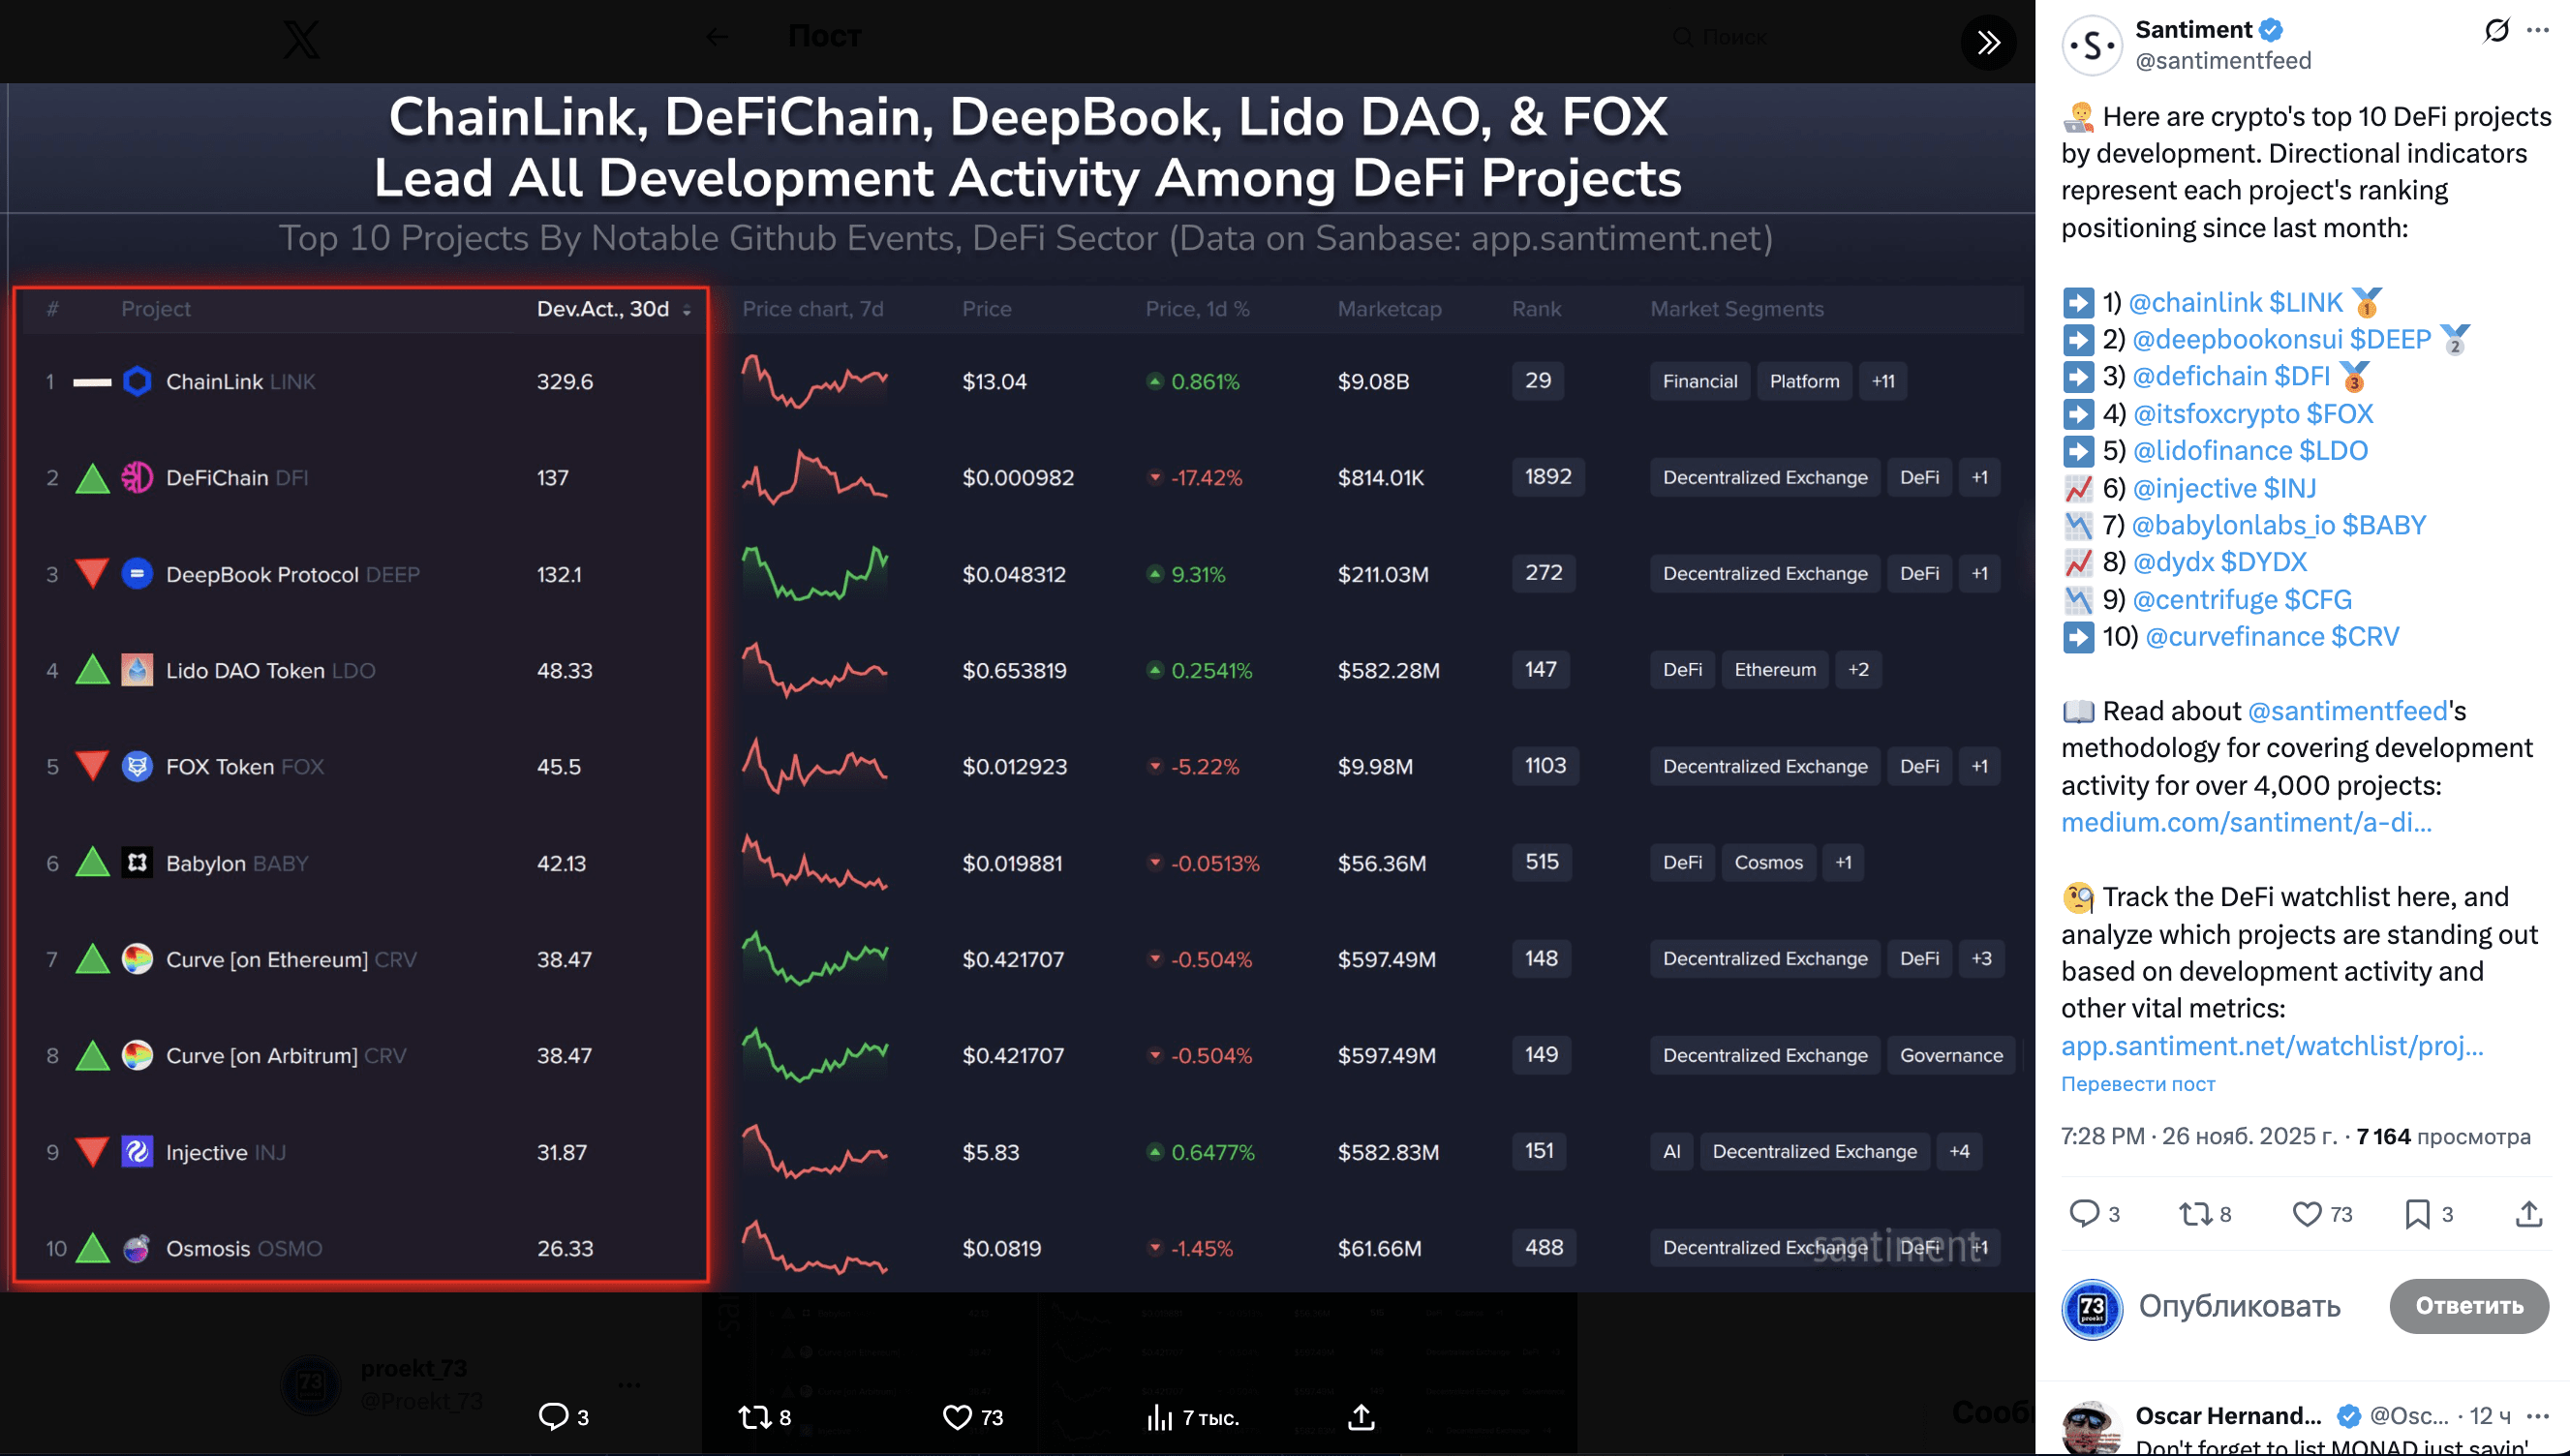Click the back arrow next to Пост
2570x1456 pixels.
point(716,36)
